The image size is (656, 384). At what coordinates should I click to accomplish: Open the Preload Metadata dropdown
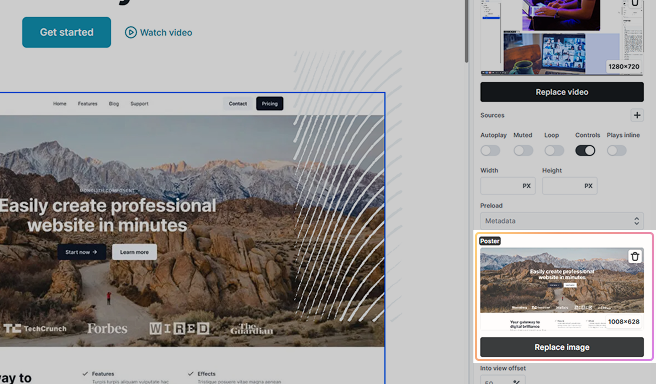pos(562,220)
